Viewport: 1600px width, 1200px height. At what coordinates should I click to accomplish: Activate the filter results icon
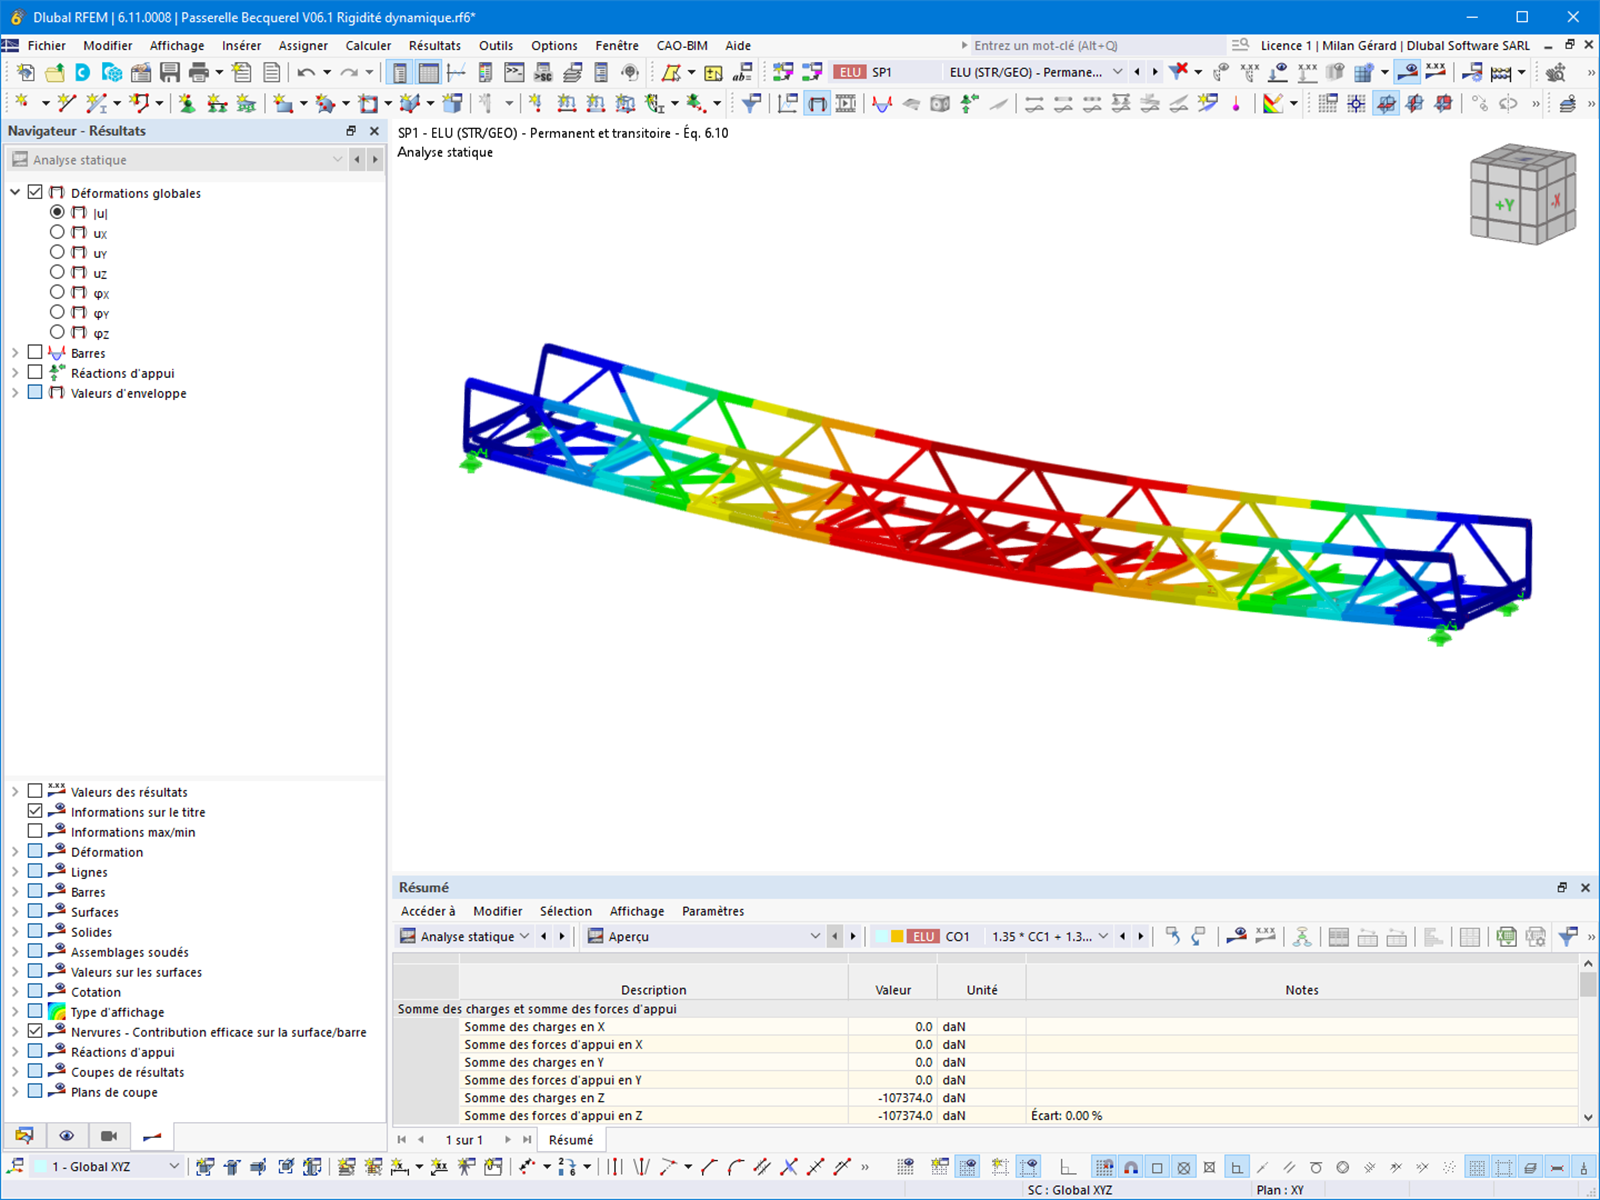(x=752, y=103)
